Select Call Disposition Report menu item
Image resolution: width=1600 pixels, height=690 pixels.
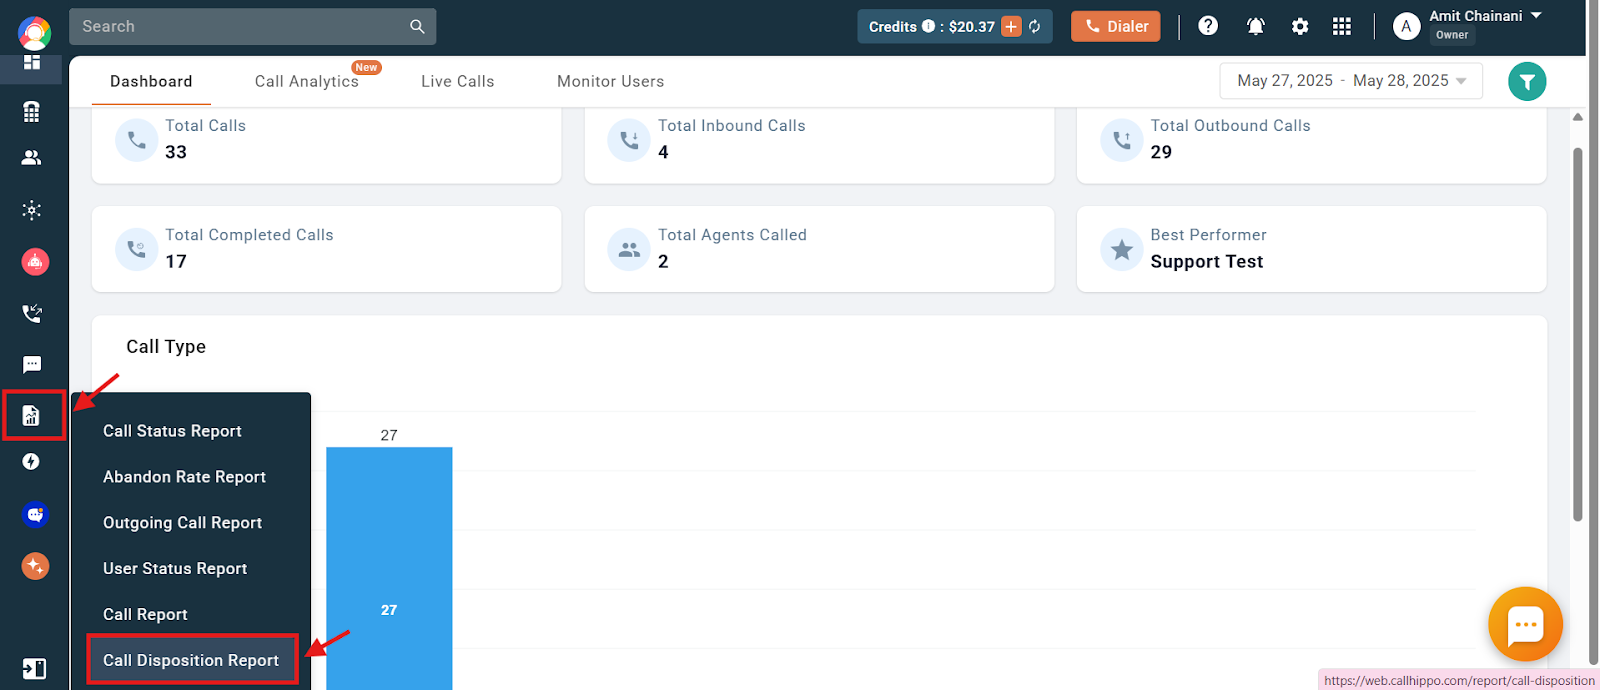(192, 660)
